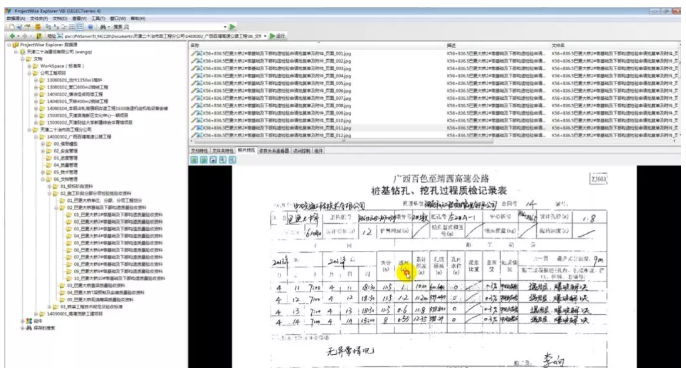Screen dimensions: 686x371
Task: Expand the 保存的搜索 saved searches node
Action: 22,328
